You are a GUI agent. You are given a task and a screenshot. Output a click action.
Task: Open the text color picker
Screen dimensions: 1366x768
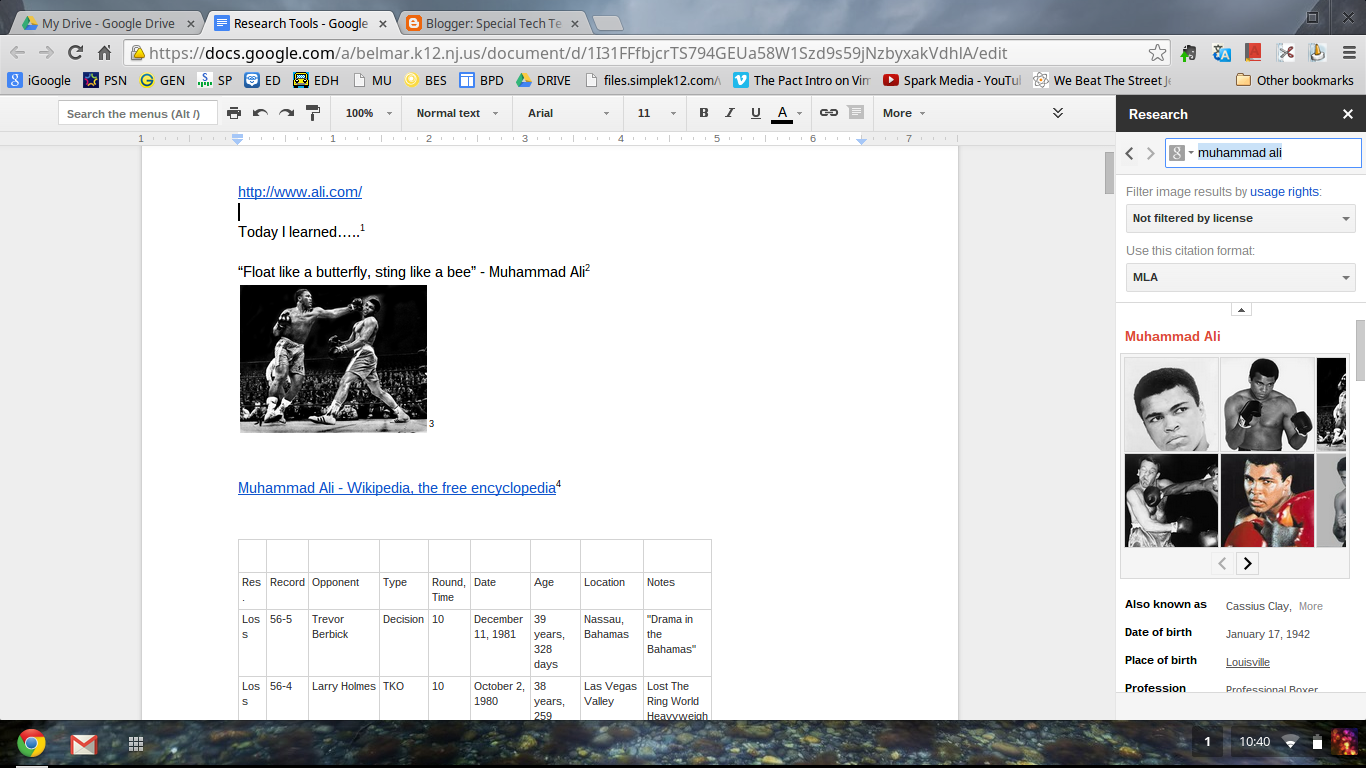786,113
